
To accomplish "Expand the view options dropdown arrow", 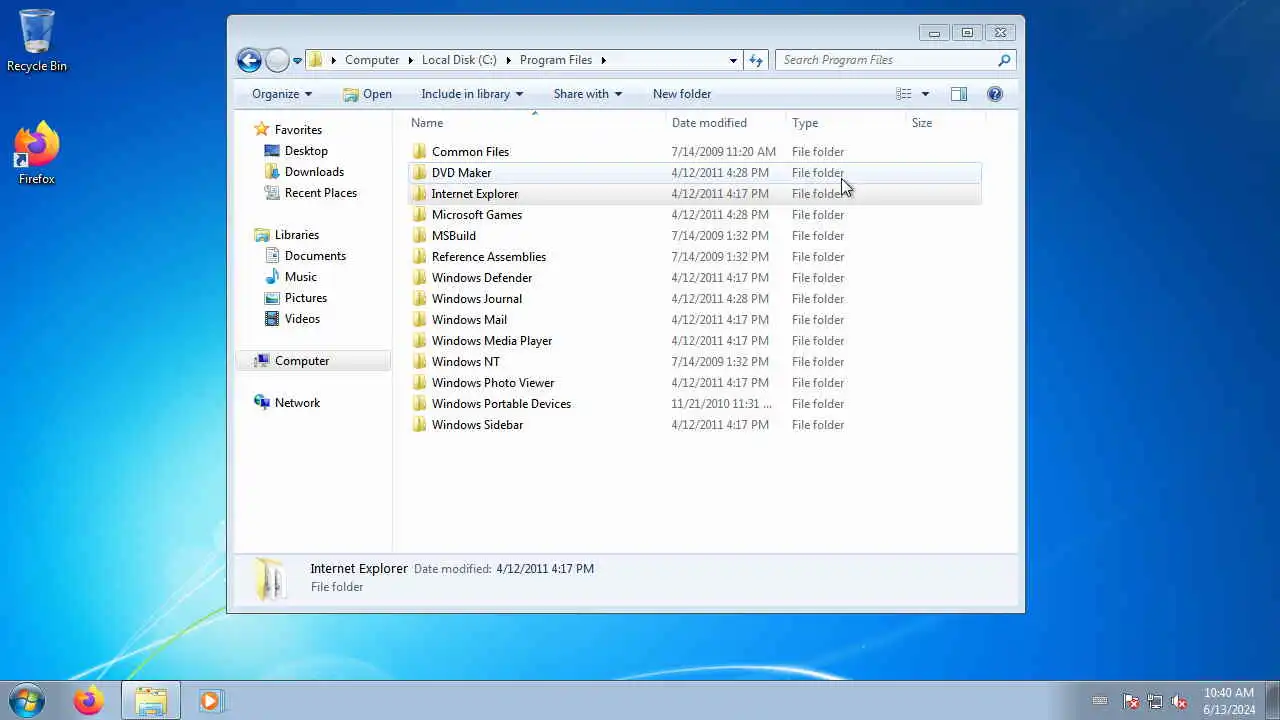I will [x=925, y=94].
